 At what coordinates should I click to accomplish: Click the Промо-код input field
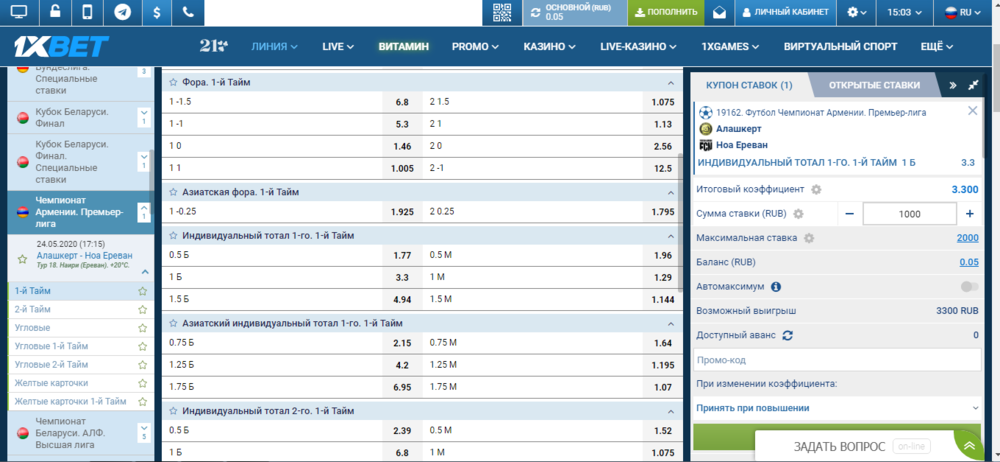tap(837, 360)
